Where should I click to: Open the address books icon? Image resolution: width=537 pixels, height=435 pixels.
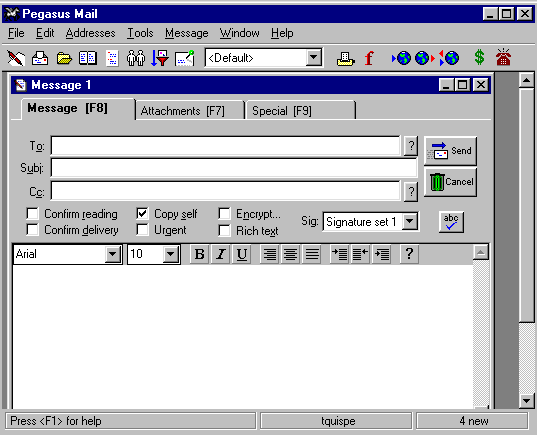(88, 58)
